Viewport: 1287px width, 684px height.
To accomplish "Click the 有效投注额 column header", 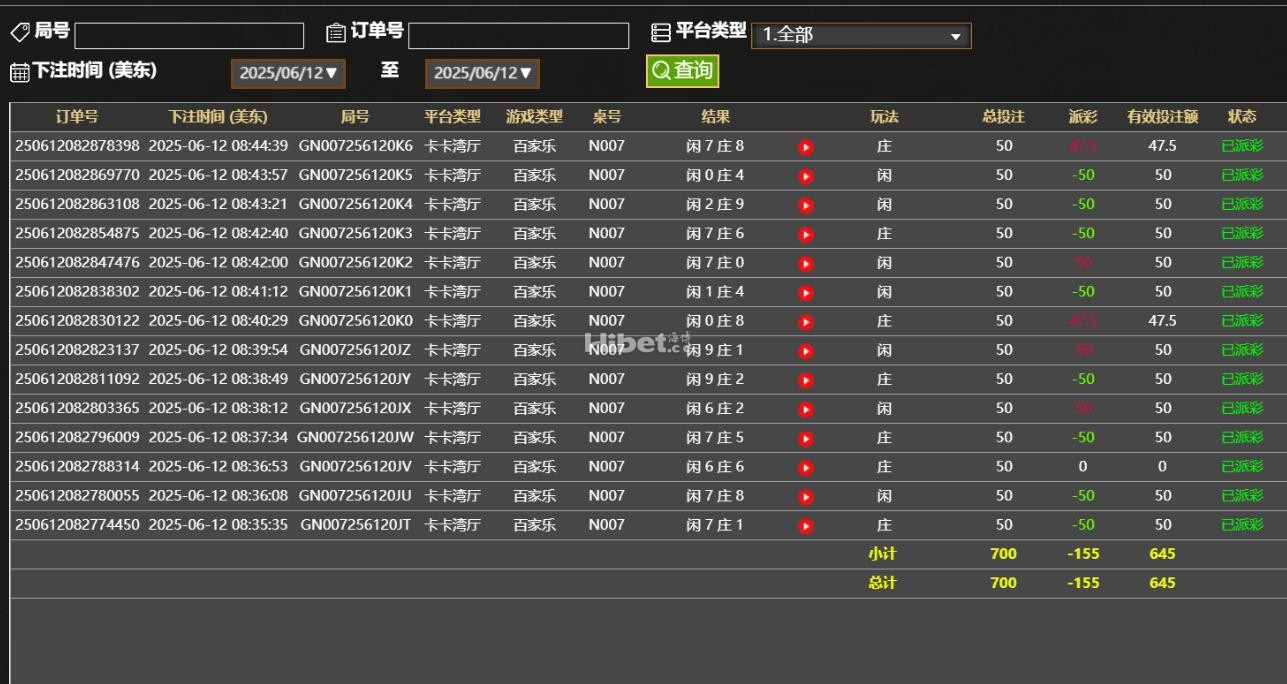I will coord(1162,117).
